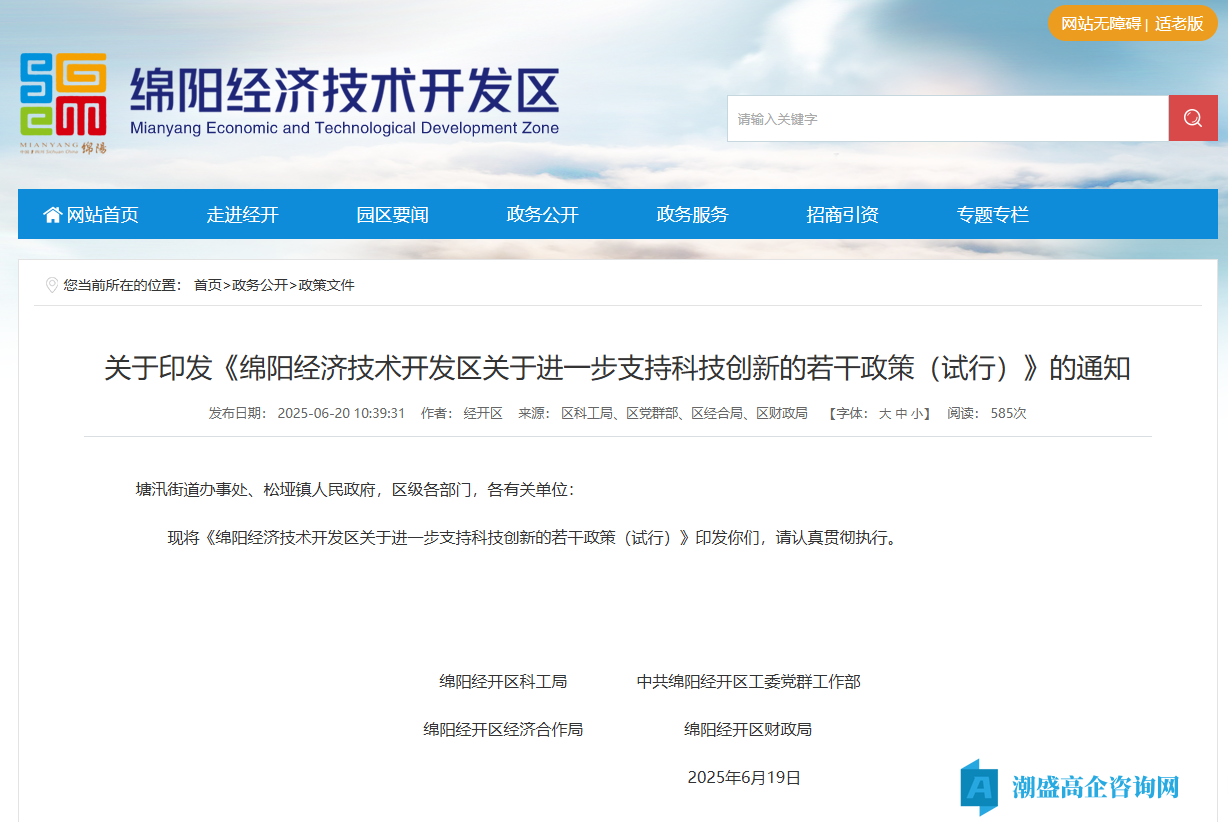1228x822 pixels.
Task: Open the 园区要闻 menu
Action: click(392, 215)
